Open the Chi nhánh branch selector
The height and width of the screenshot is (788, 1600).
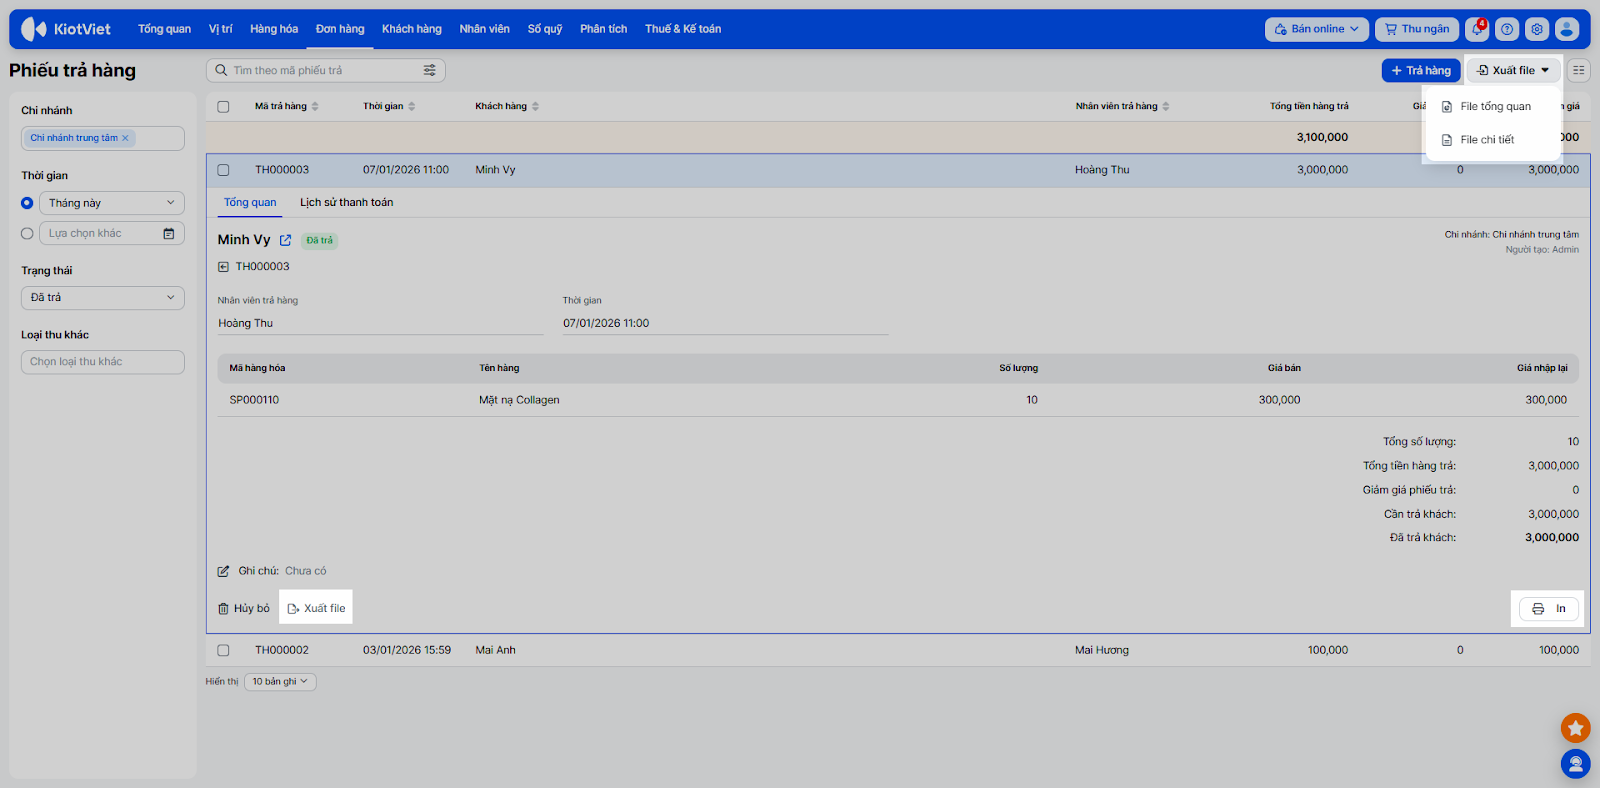103,138
